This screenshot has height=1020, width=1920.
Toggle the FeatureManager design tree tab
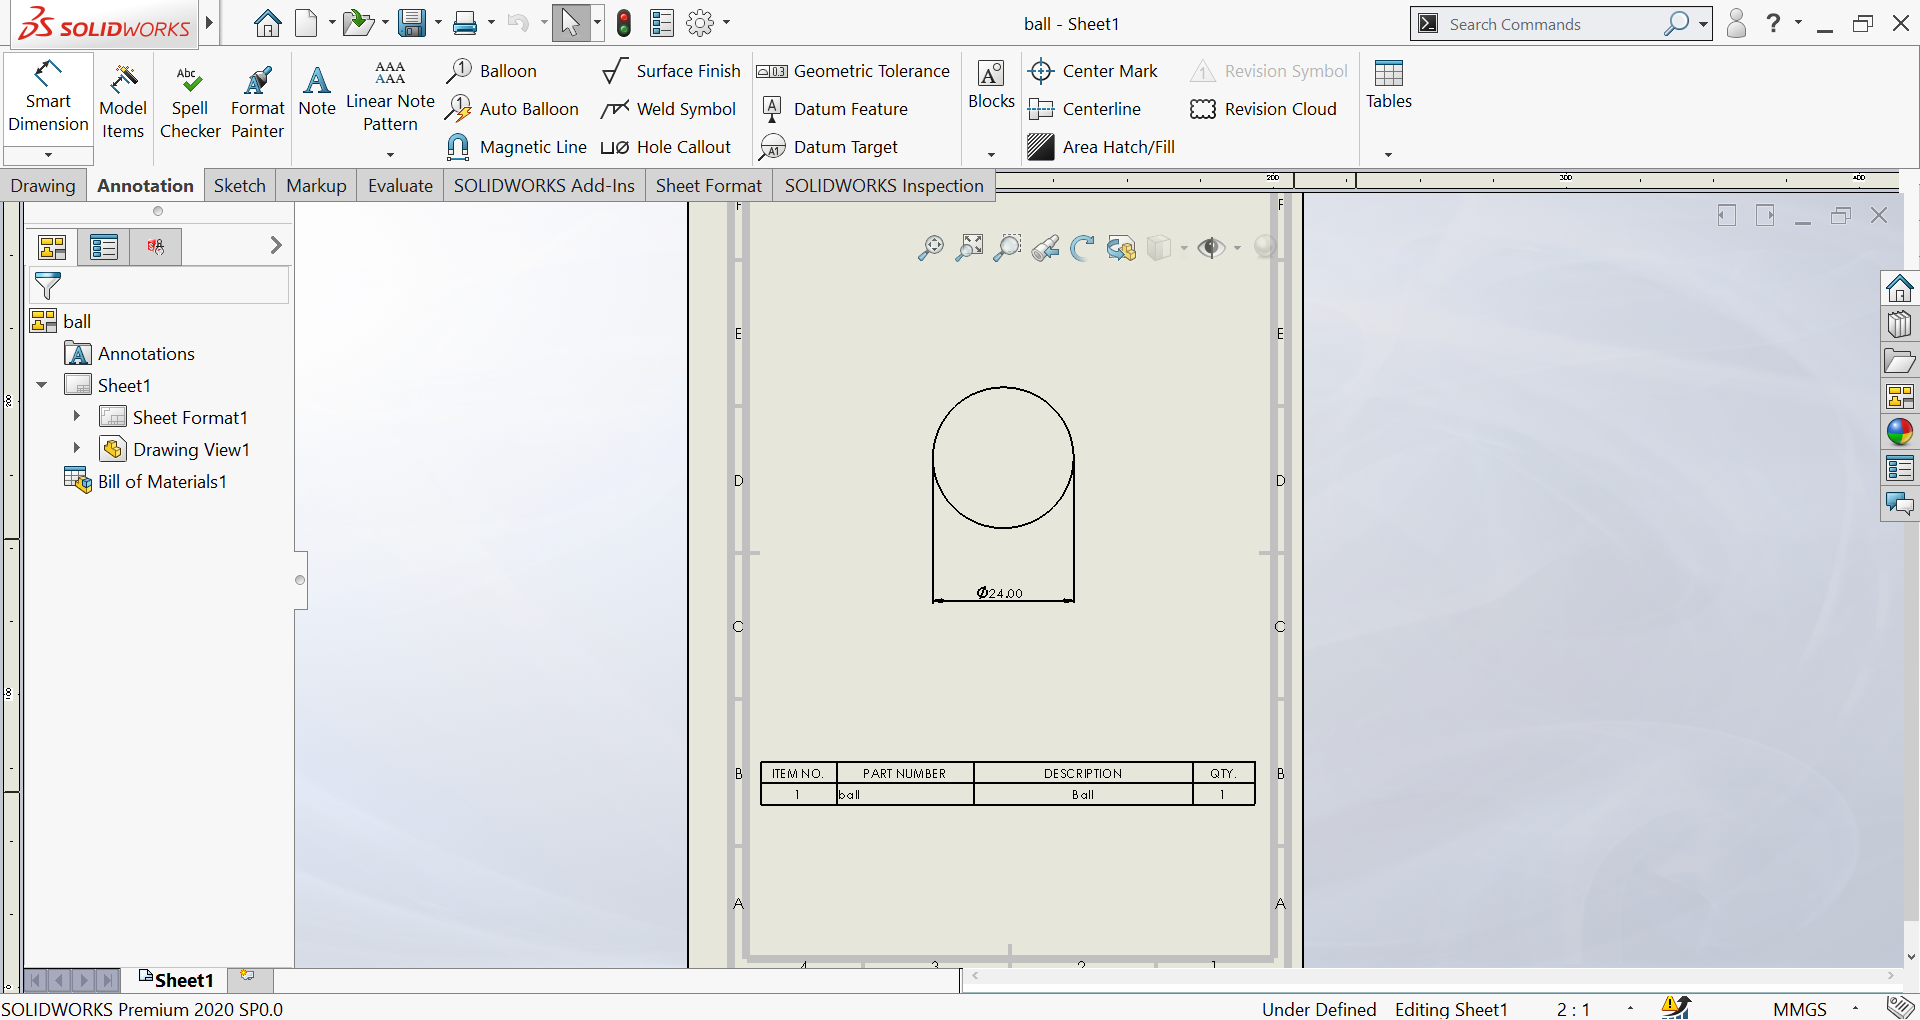[52, 246]
